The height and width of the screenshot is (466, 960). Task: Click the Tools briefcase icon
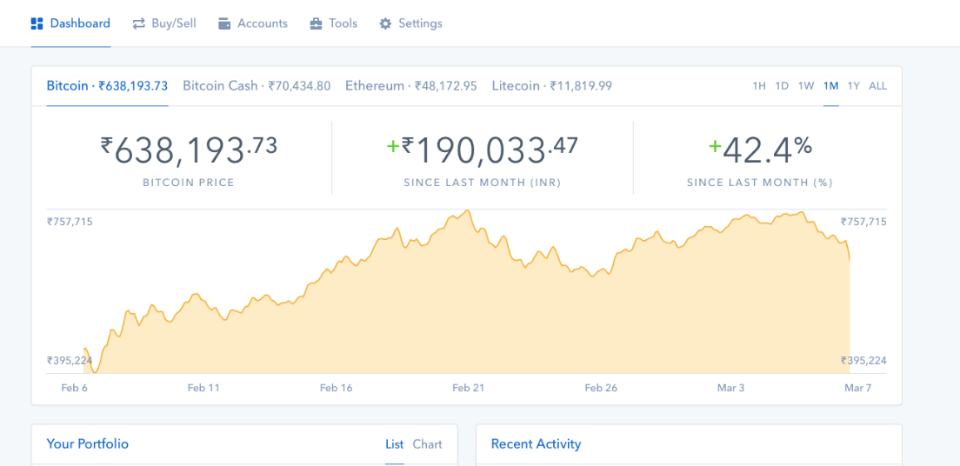tap(316, 23)
